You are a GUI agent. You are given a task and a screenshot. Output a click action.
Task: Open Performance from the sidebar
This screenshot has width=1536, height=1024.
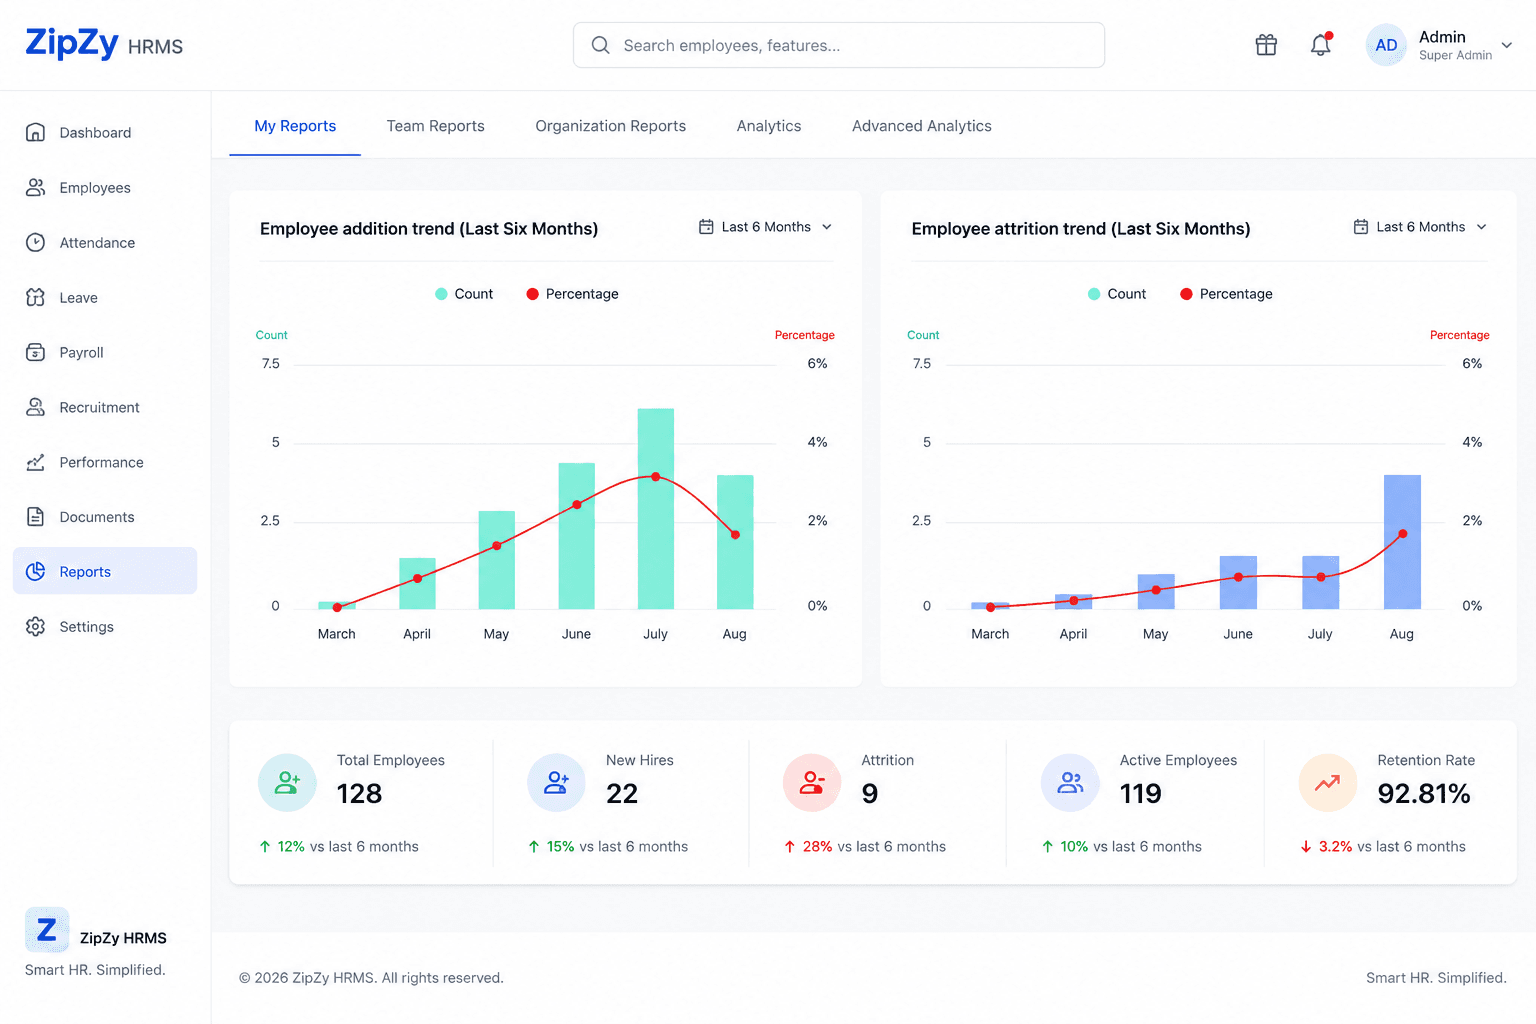105,462
